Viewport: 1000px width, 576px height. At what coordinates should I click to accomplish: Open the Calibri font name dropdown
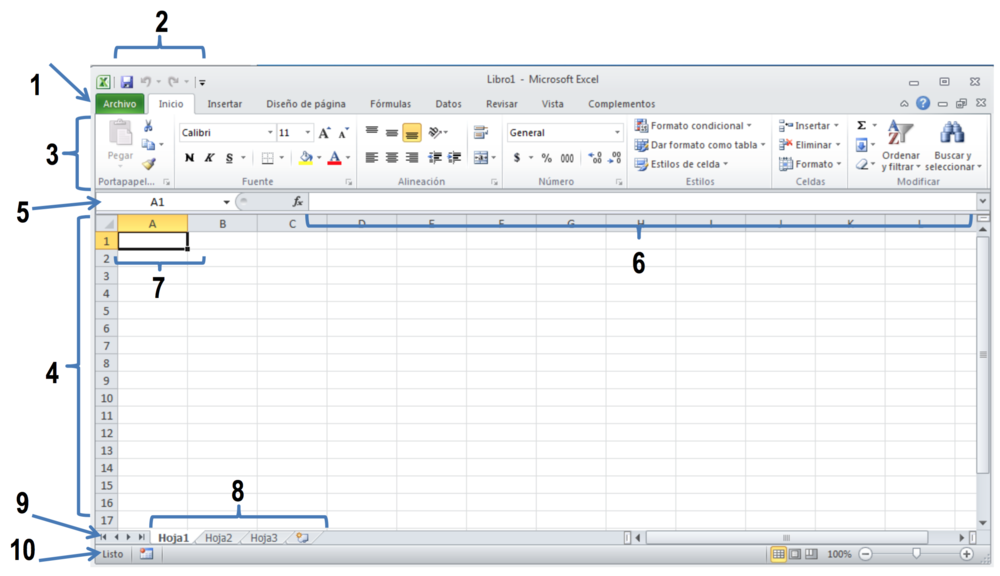(x=270, y=133)
